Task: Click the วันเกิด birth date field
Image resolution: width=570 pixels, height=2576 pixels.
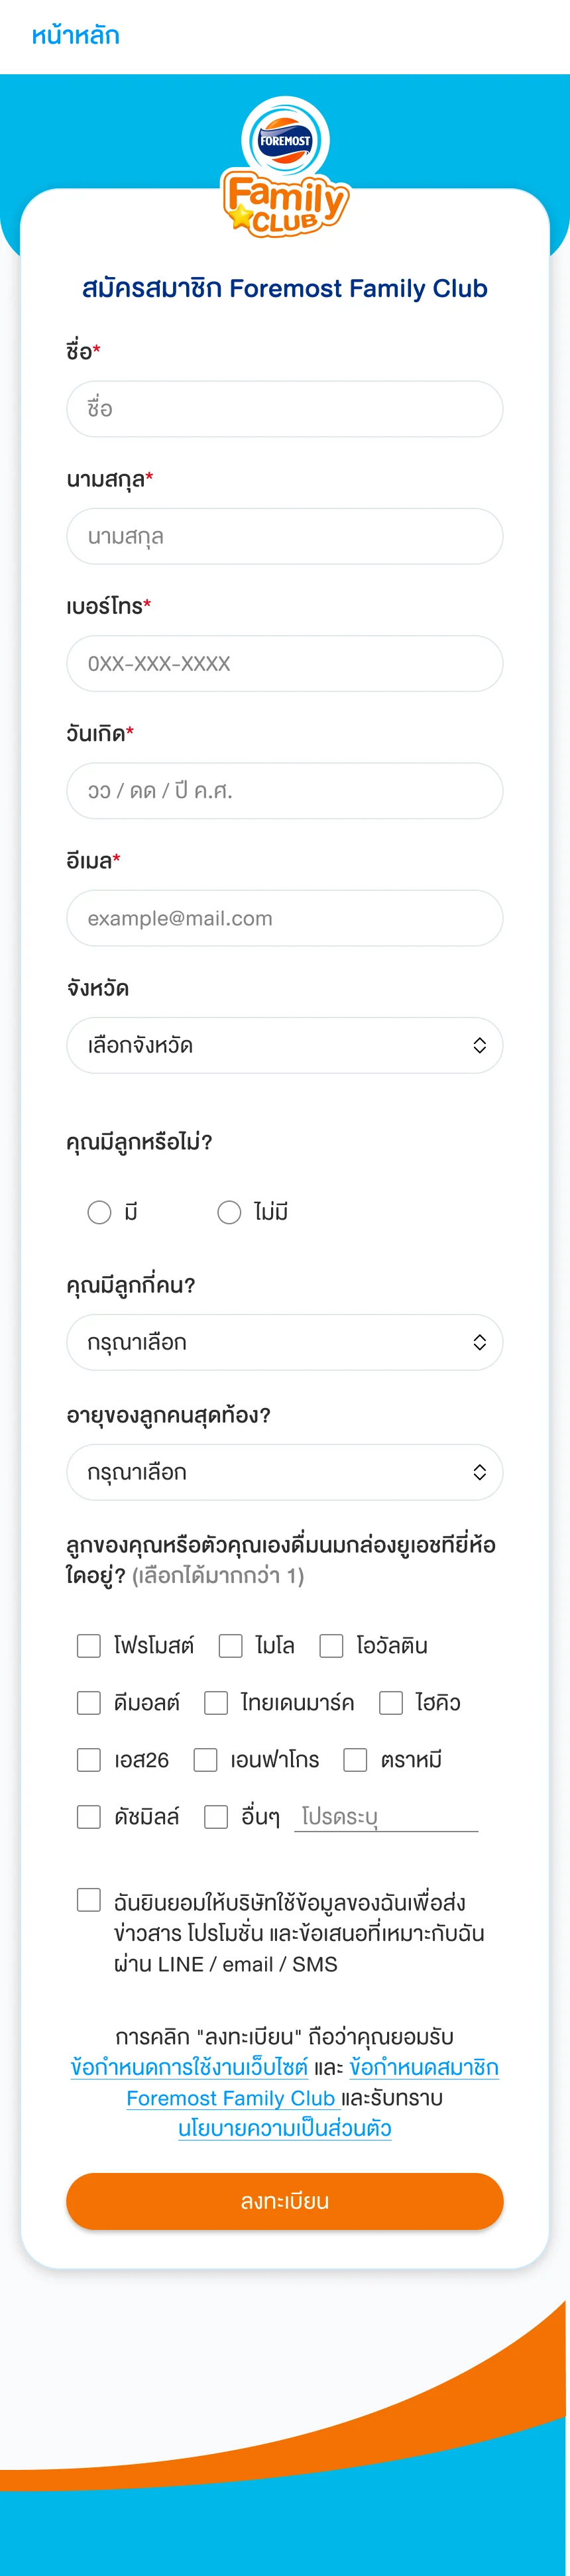Action: pyautogui.click(x=285, y=791)
